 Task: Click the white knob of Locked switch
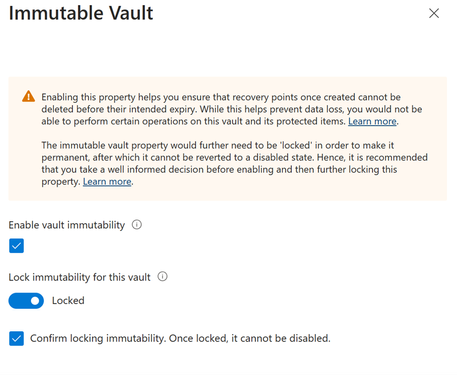35,301
